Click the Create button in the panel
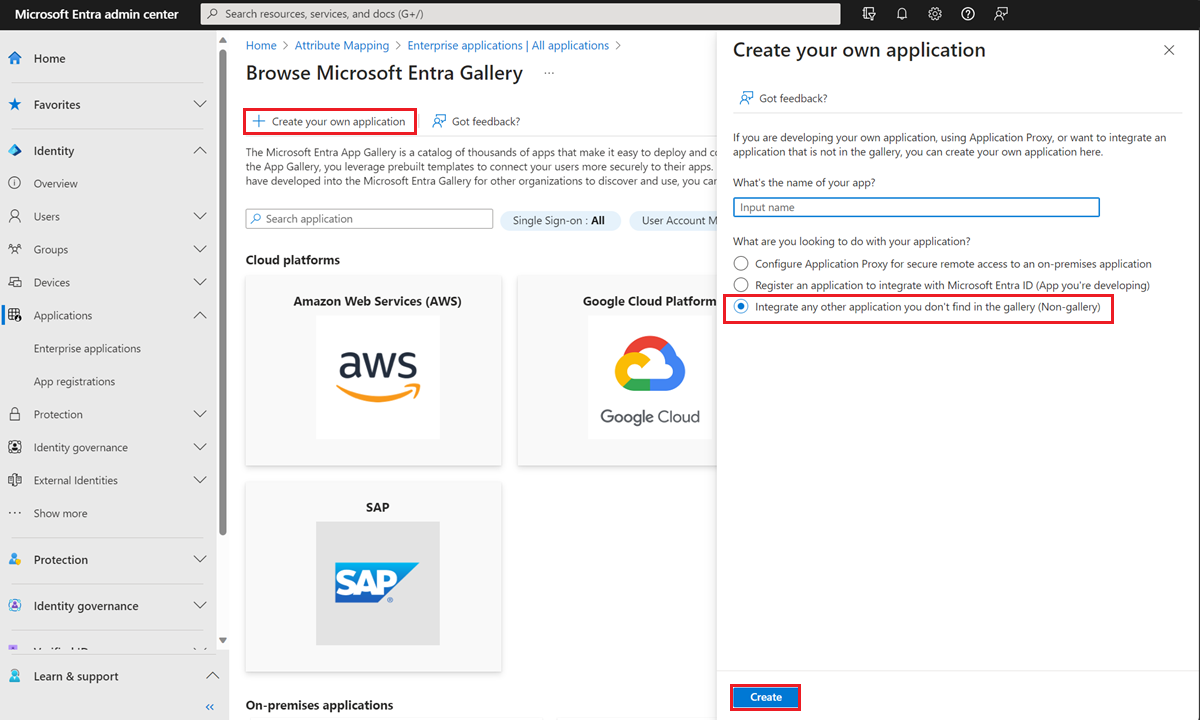The height and width of the screenshot is (720, 1200). click(765, 697)
